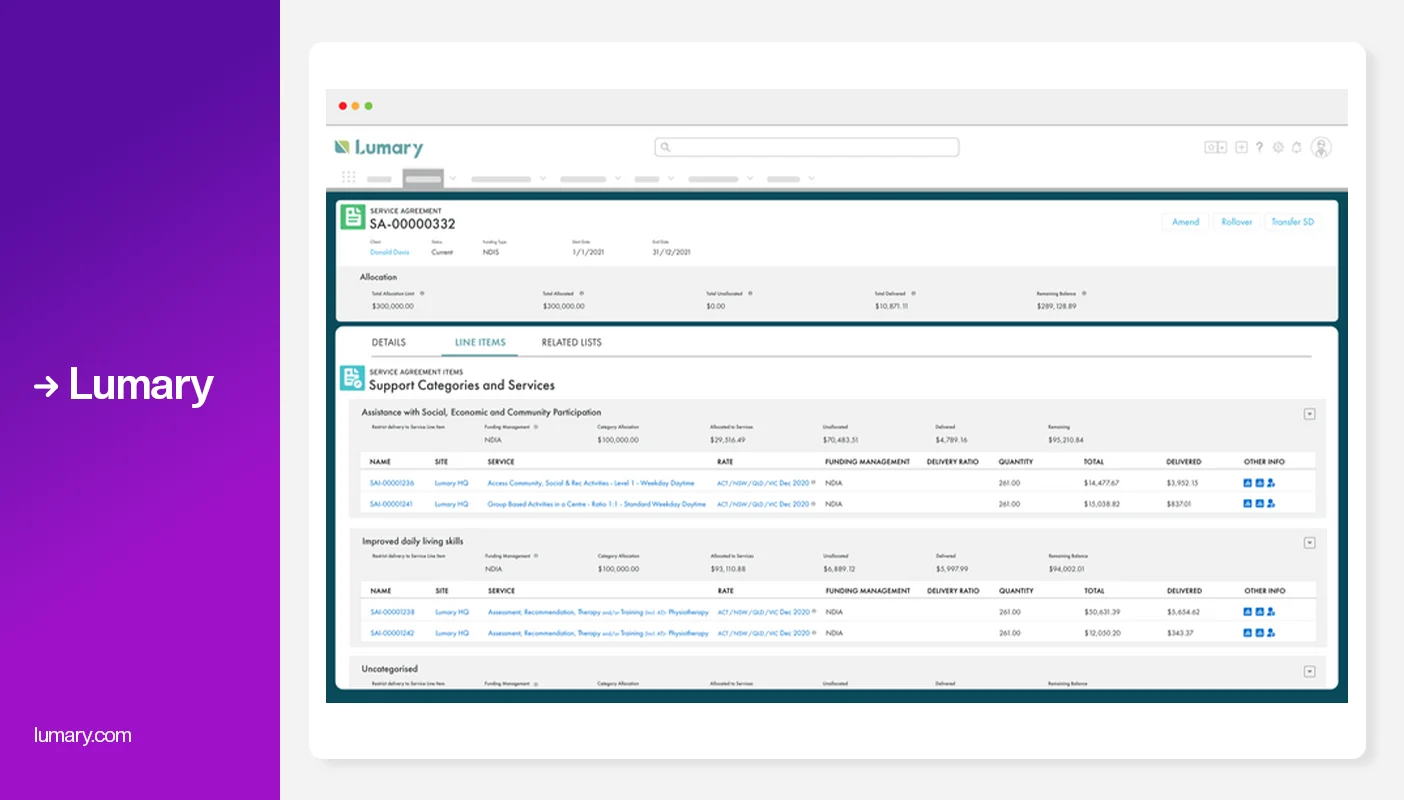
Task: Click the person icon for SAI-00001236
Action: pos(1271,483)
